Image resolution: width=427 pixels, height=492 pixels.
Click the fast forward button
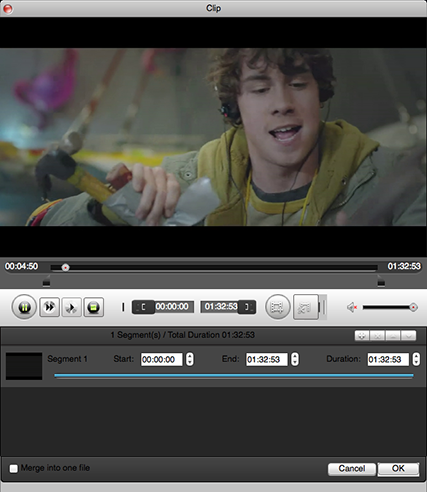click(50, 307)
